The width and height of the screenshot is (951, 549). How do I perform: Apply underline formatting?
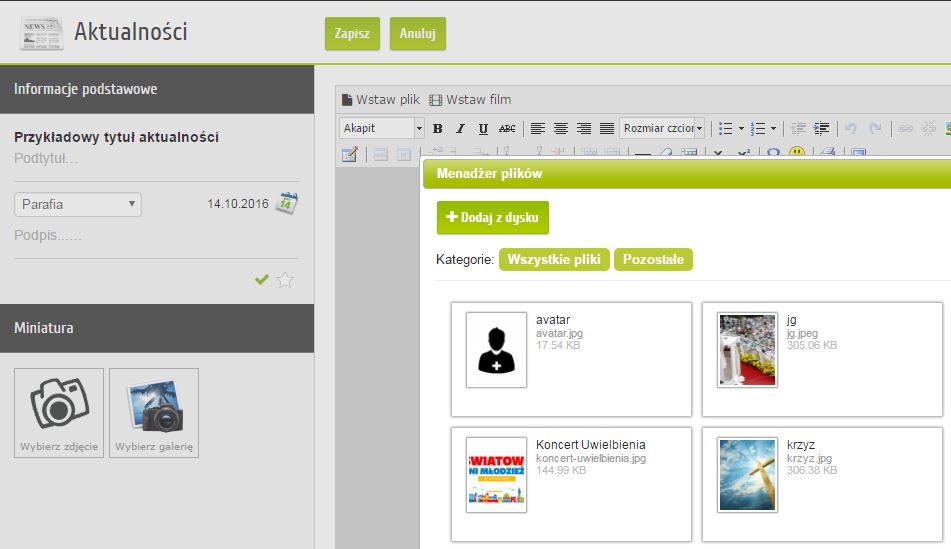tap(483, 128)
